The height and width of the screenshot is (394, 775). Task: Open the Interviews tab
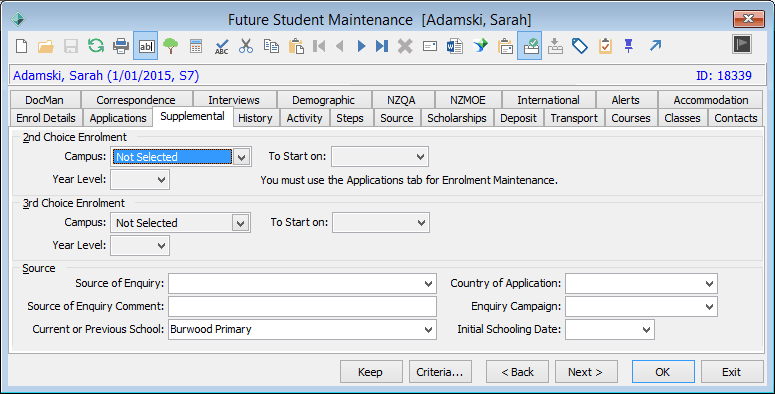pos(234,100)
